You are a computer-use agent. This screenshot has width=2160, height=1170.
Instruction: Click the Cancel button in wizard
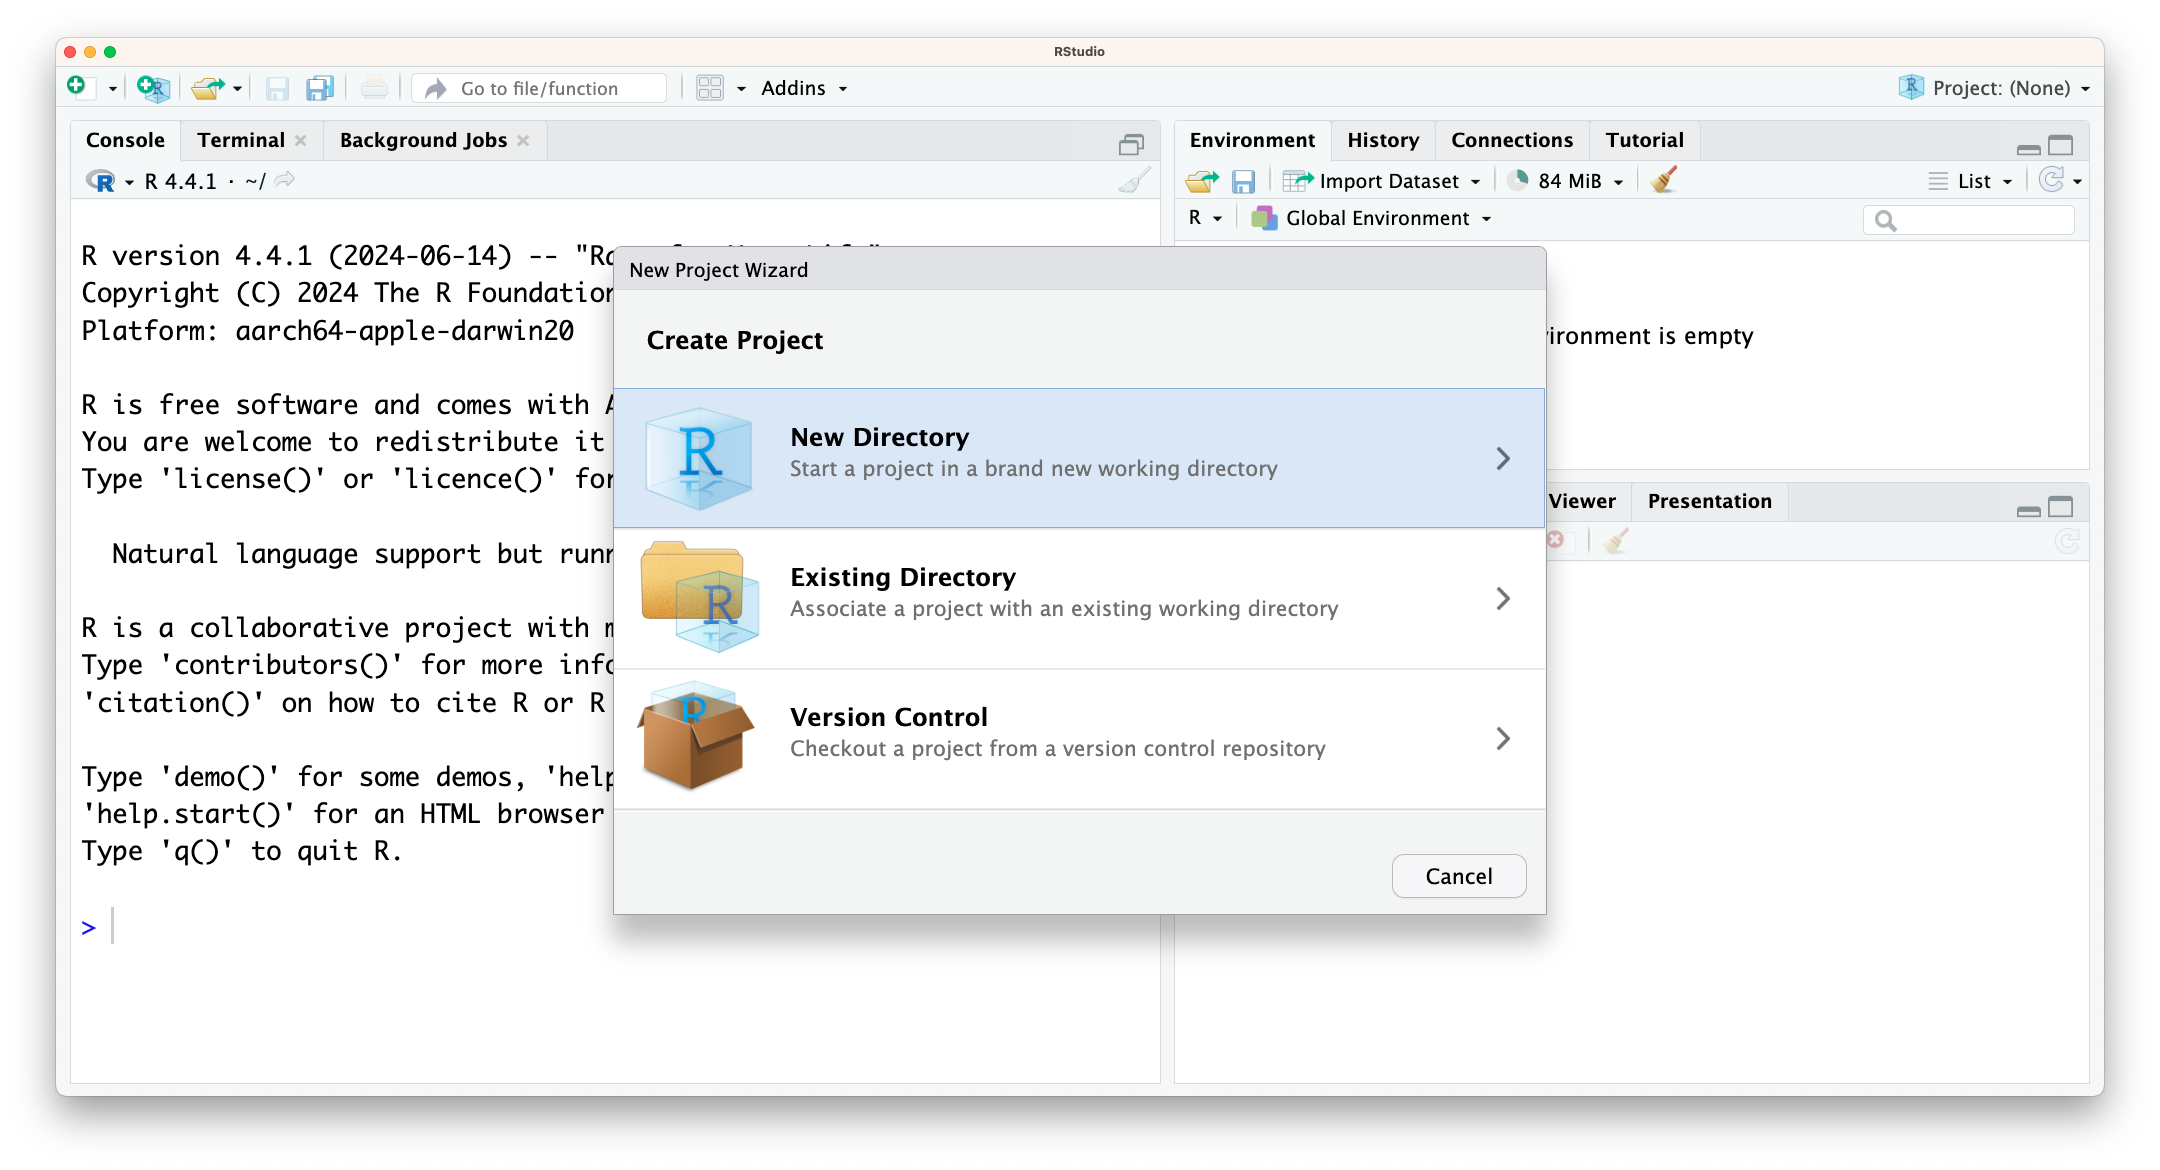1459,876
